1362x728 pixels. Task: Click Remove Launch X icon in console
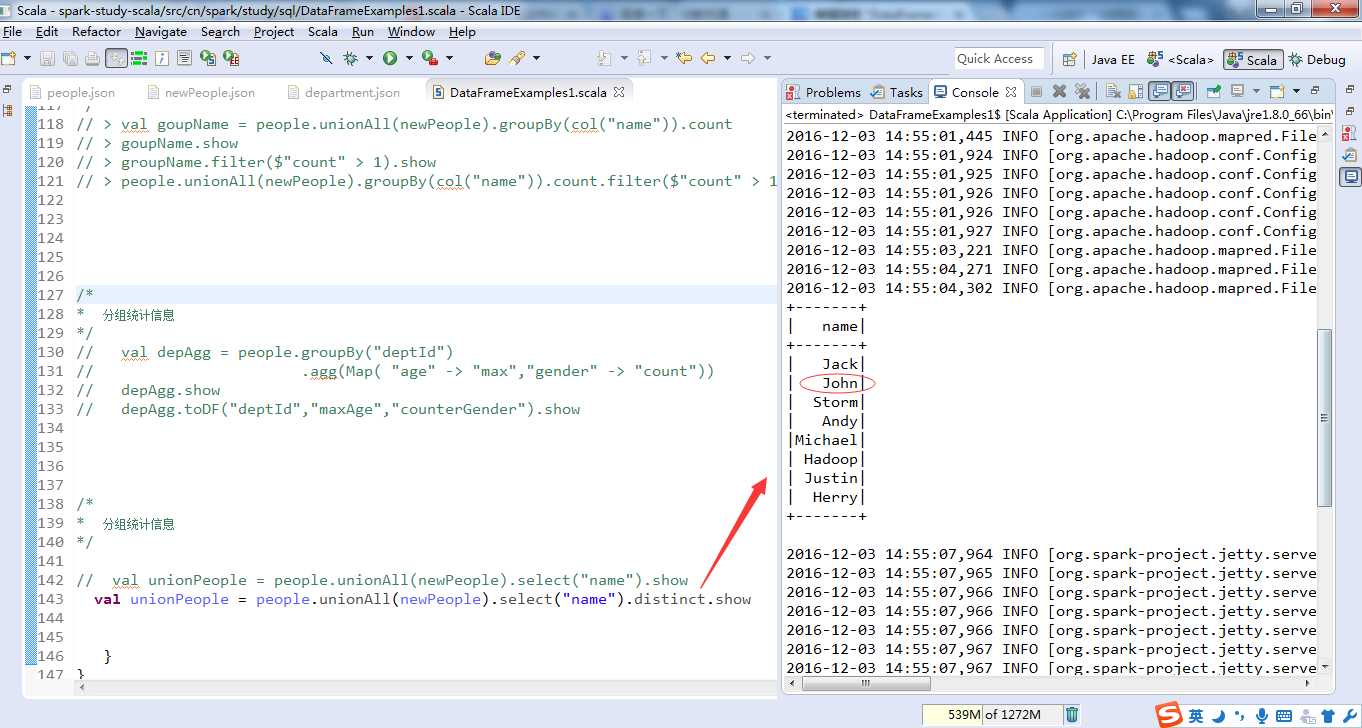[x=1059, y=92]
